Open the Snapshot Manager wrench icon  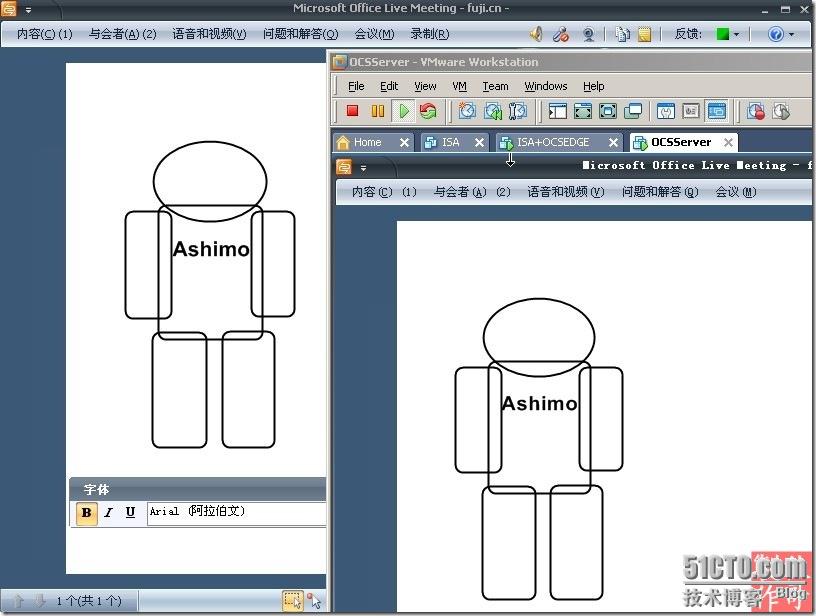click(518, 111)
